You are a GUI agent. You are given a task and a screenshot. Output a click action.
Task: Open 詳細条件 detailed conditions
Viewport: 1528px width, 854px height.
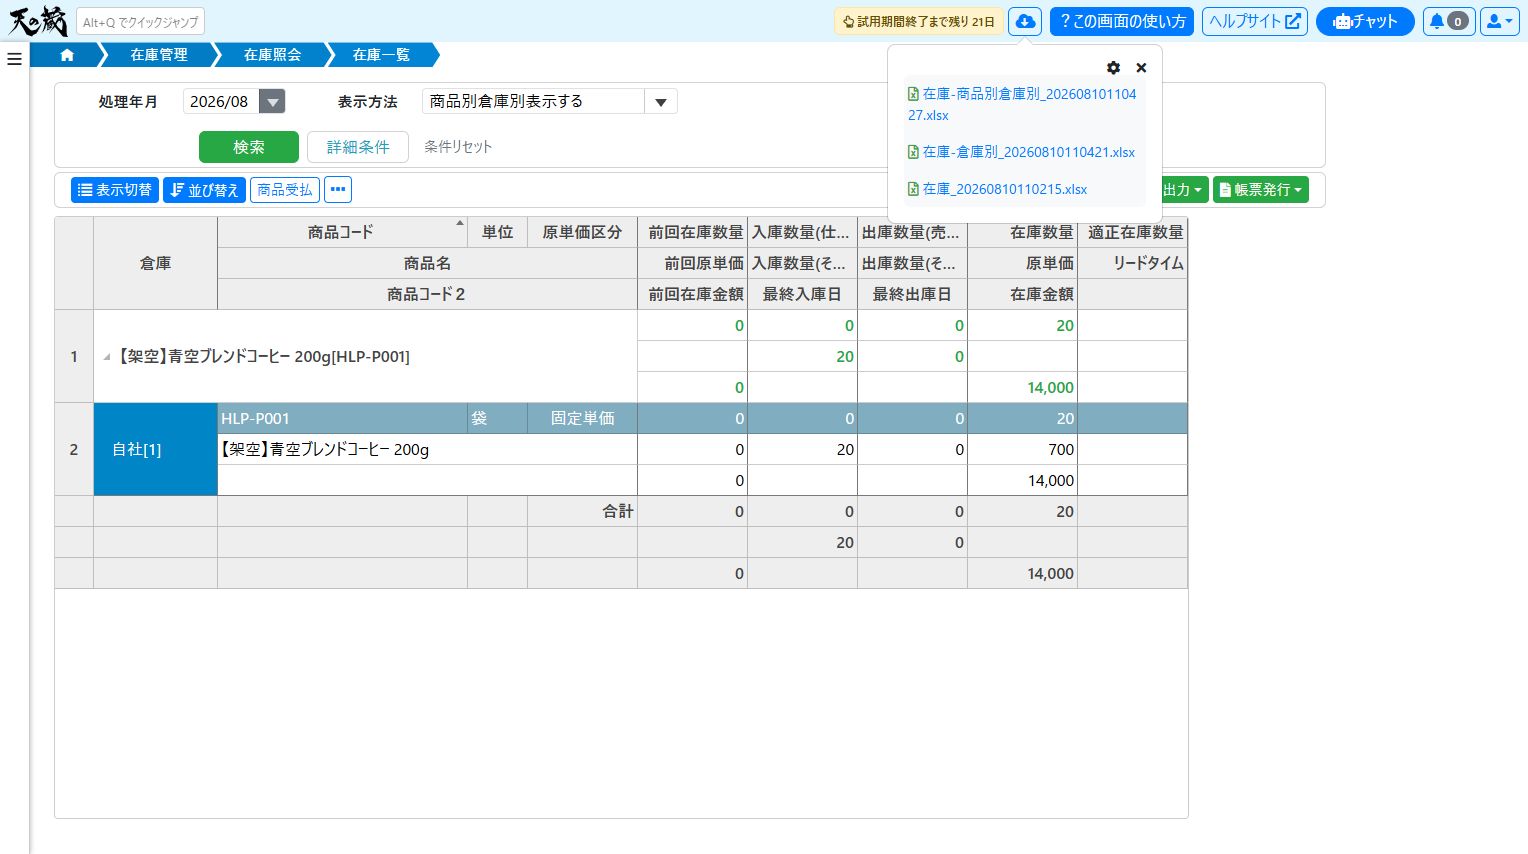358,147
